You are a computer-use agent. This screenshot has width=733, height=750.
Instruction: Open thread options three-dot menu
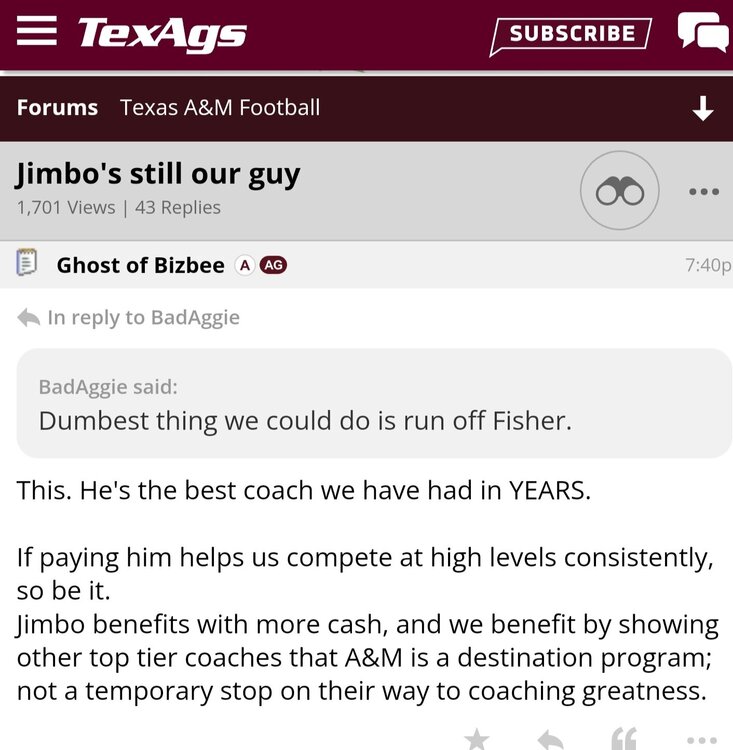tap(703, 191)
